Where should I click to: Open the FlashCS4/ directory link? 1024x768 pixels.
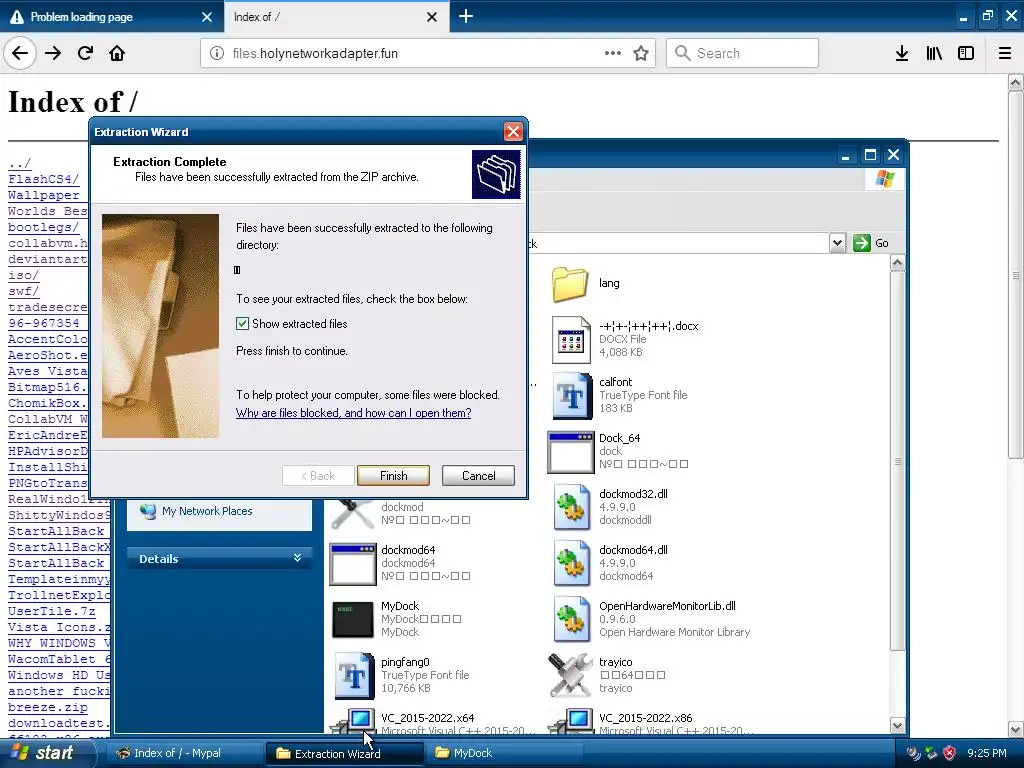click(44, 179)
